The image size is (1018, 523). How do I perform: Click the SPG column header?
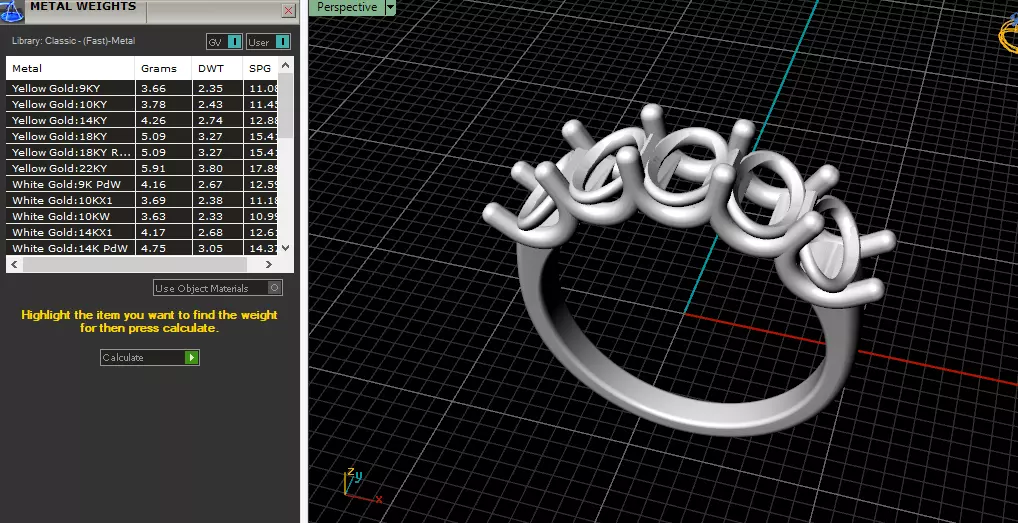pyautogui.click(x=260, y=68)
